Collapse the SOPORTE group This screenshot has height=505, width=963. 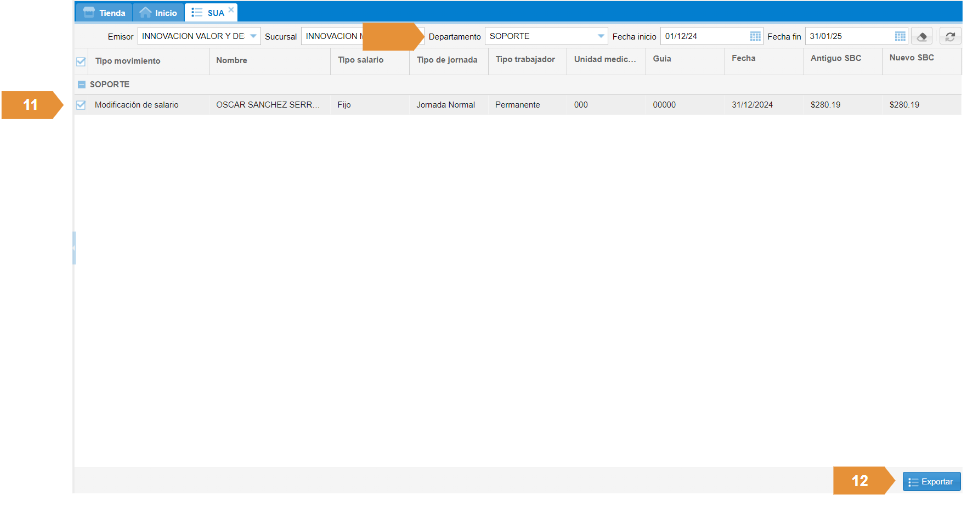[81, 84]
